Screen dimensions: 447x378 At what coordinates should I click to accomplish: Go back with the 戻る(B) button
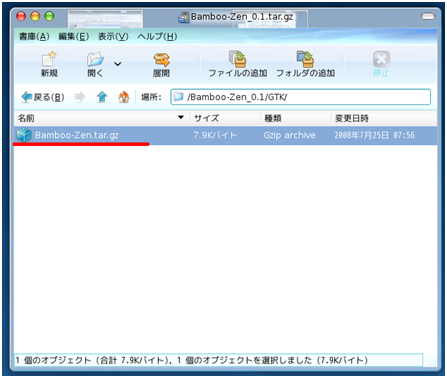(43, 97)
